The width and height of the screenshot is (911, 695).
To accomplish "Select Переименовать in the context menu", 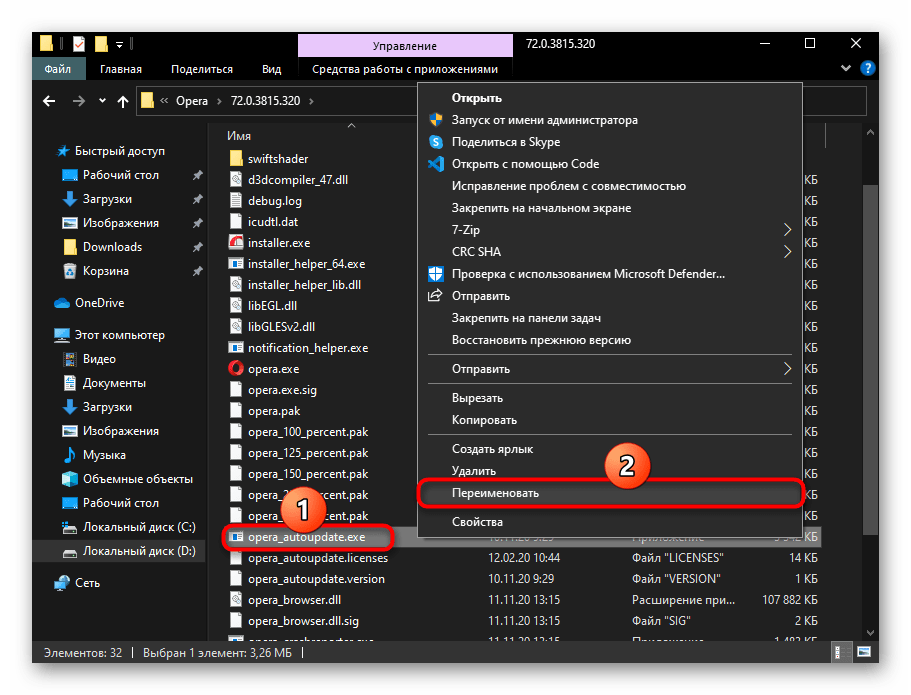I will [x=496, y=494].
